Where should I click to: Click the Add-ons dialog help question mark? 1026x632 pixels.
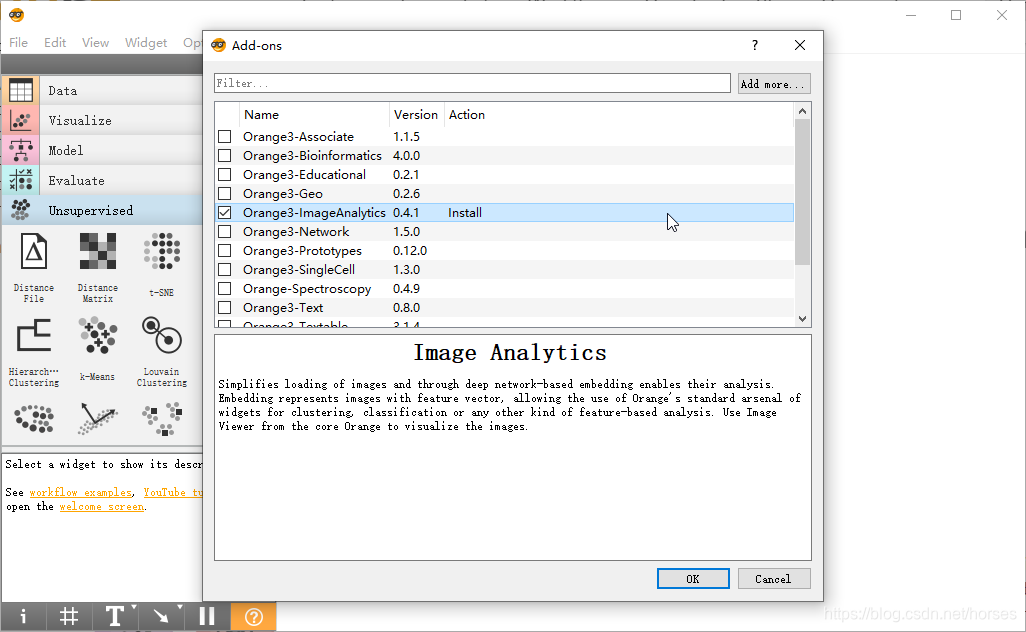755,45
